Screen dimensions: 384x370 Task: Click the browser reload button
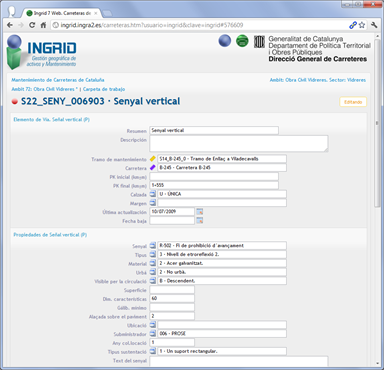coord(32,25)
